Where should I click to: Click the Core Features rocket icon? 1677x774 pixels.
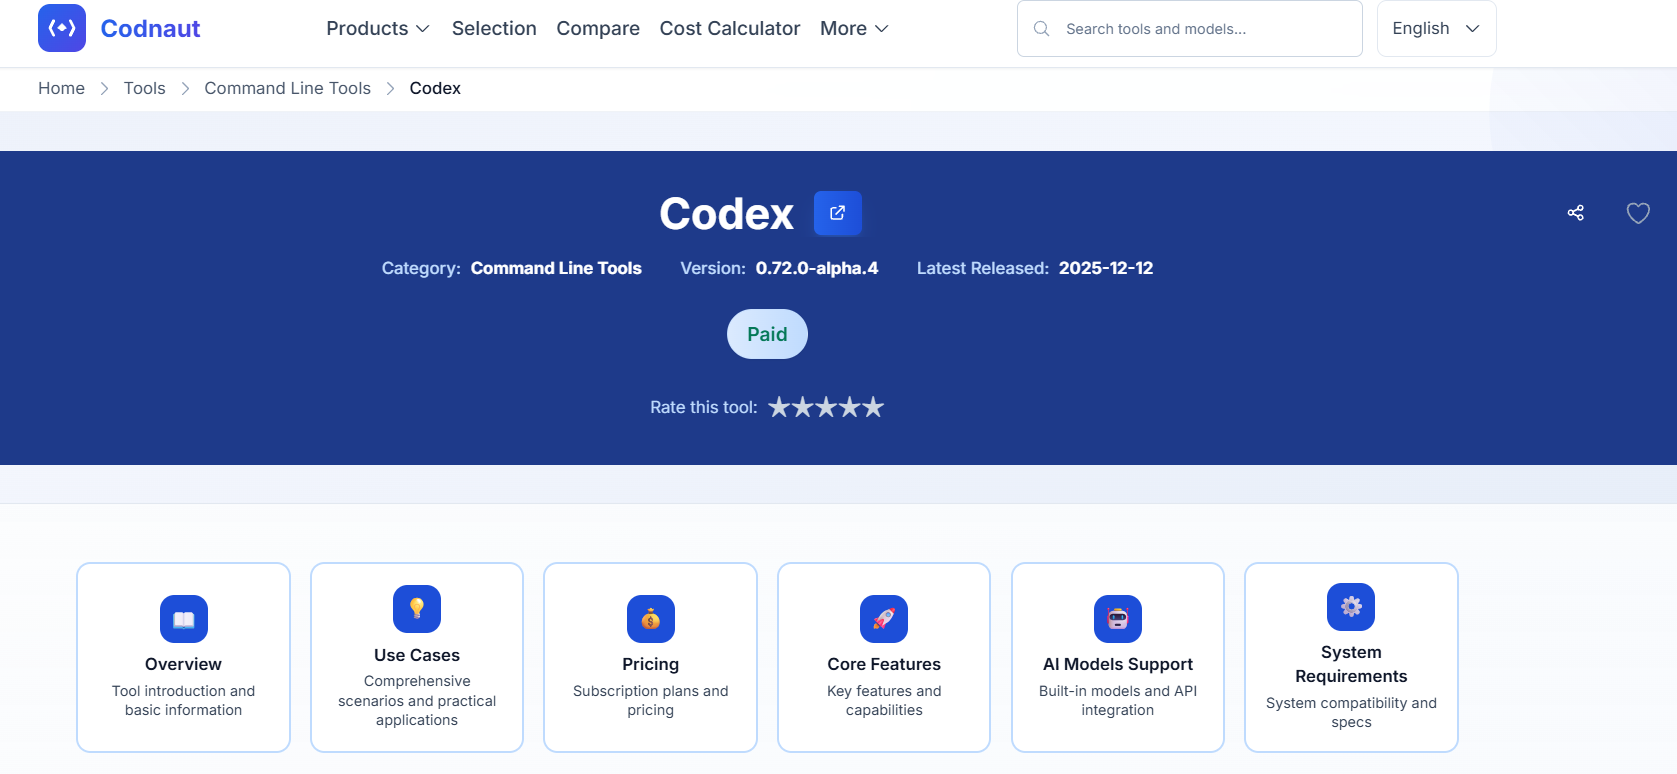tap(884, 619)
